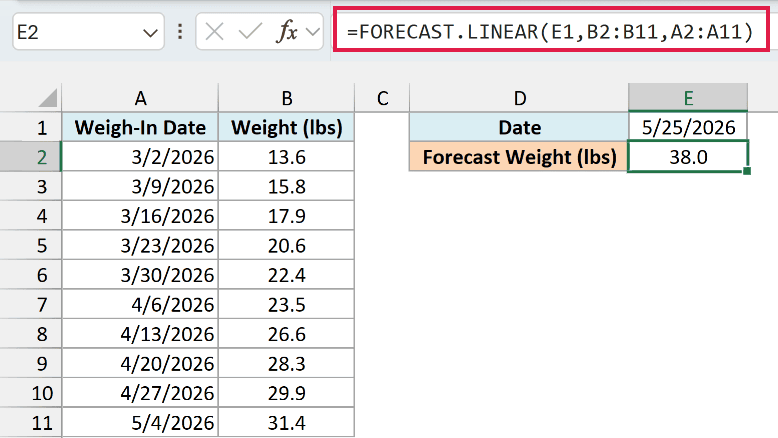The image size is (778, 438).
Task: Select row 9 header
Action: tap(31, 364)
